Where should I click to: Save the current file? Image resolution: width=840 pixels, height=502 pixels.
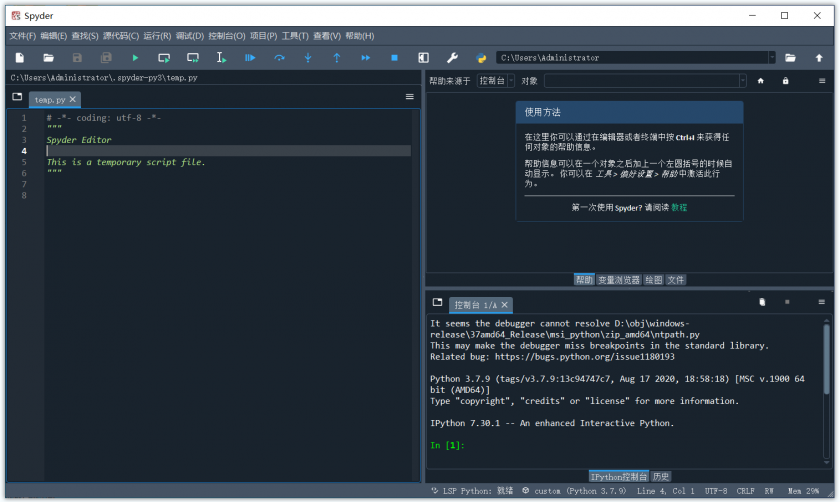point(77,57)
